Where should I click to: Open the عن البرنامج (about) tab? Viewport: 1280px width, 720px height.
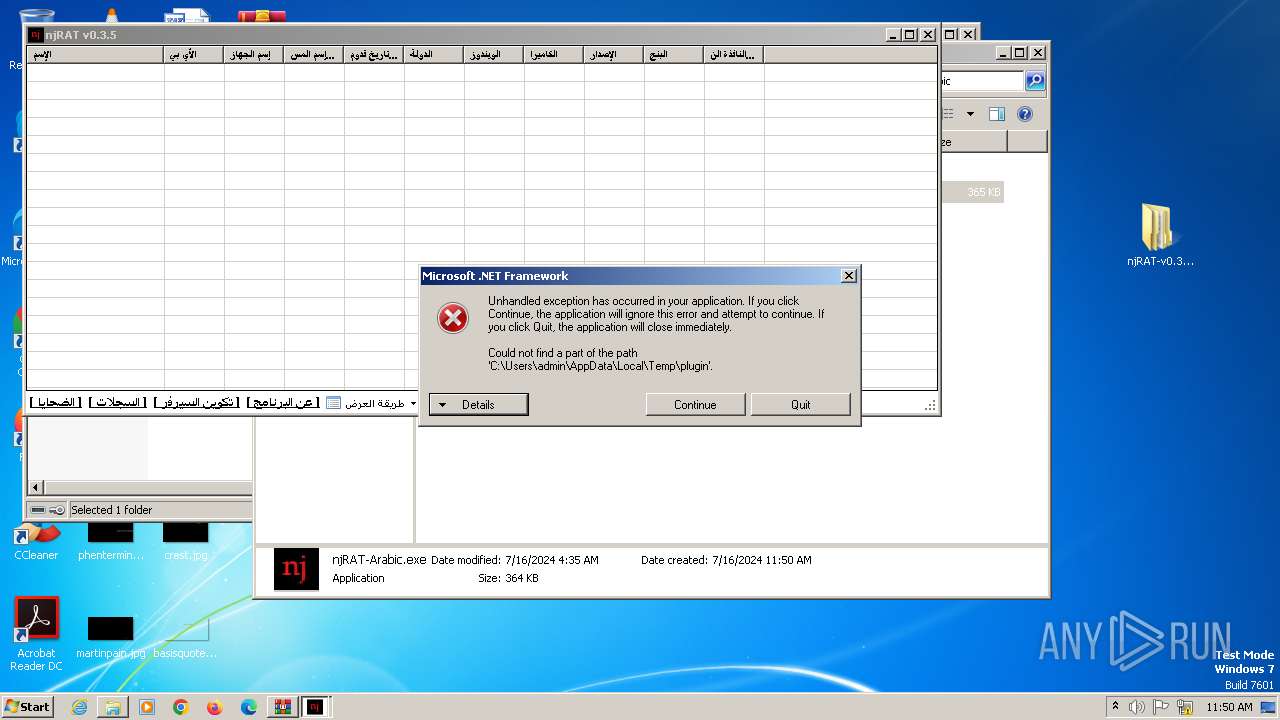click(x=284, y=403)
